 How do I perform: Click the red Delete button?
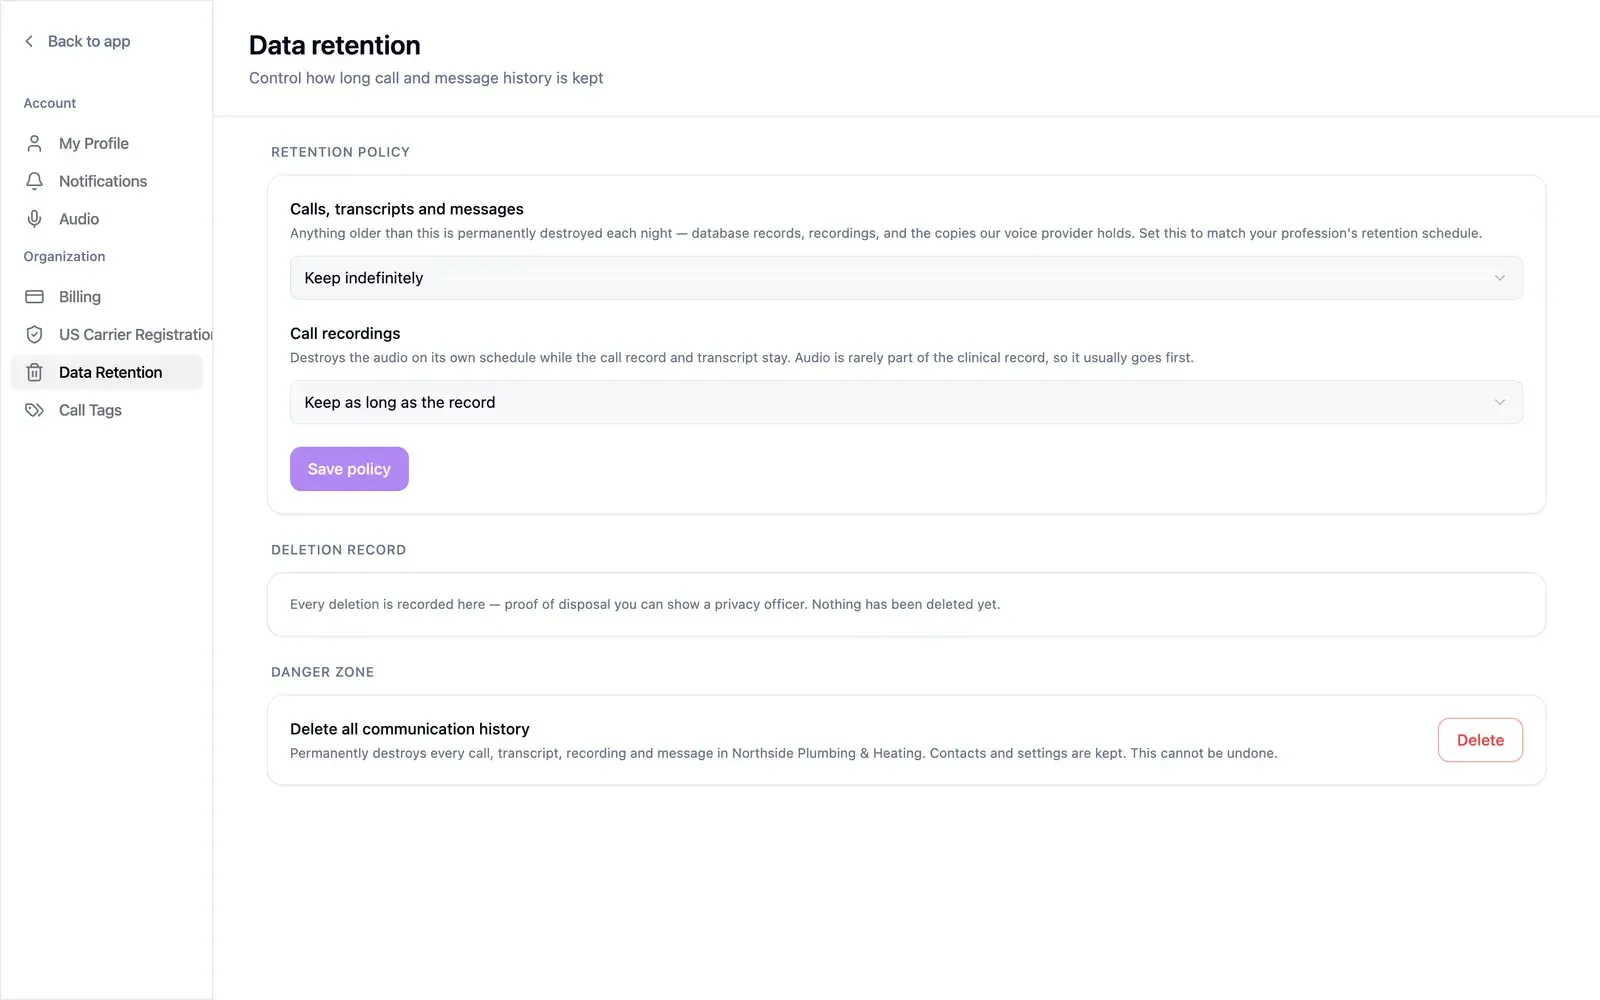(1480, 740)
